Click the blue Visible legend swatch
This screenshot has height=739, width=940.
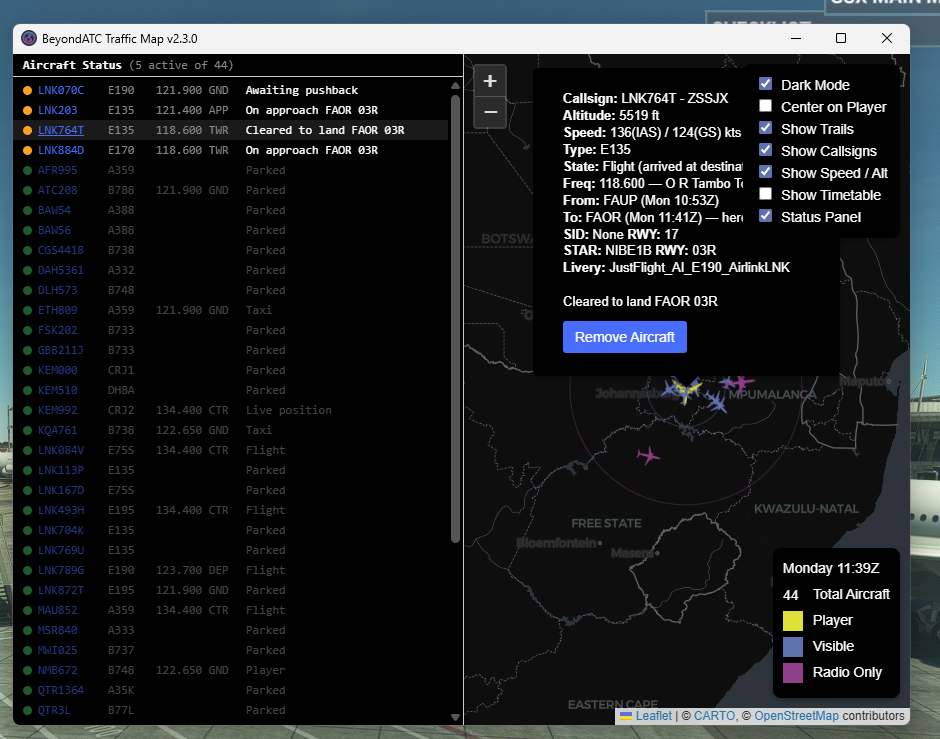click(x=793, y=647)
